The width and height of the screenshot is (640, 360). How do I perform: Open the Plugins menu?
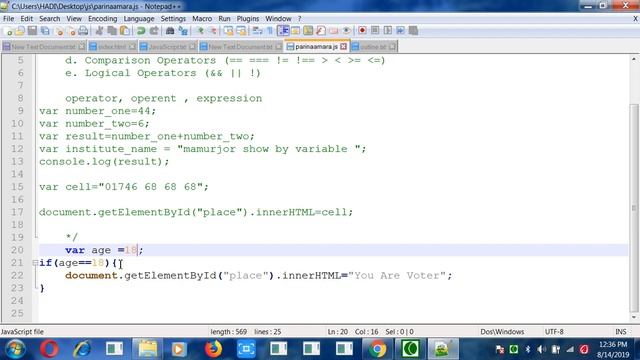(x=248, y=19)
